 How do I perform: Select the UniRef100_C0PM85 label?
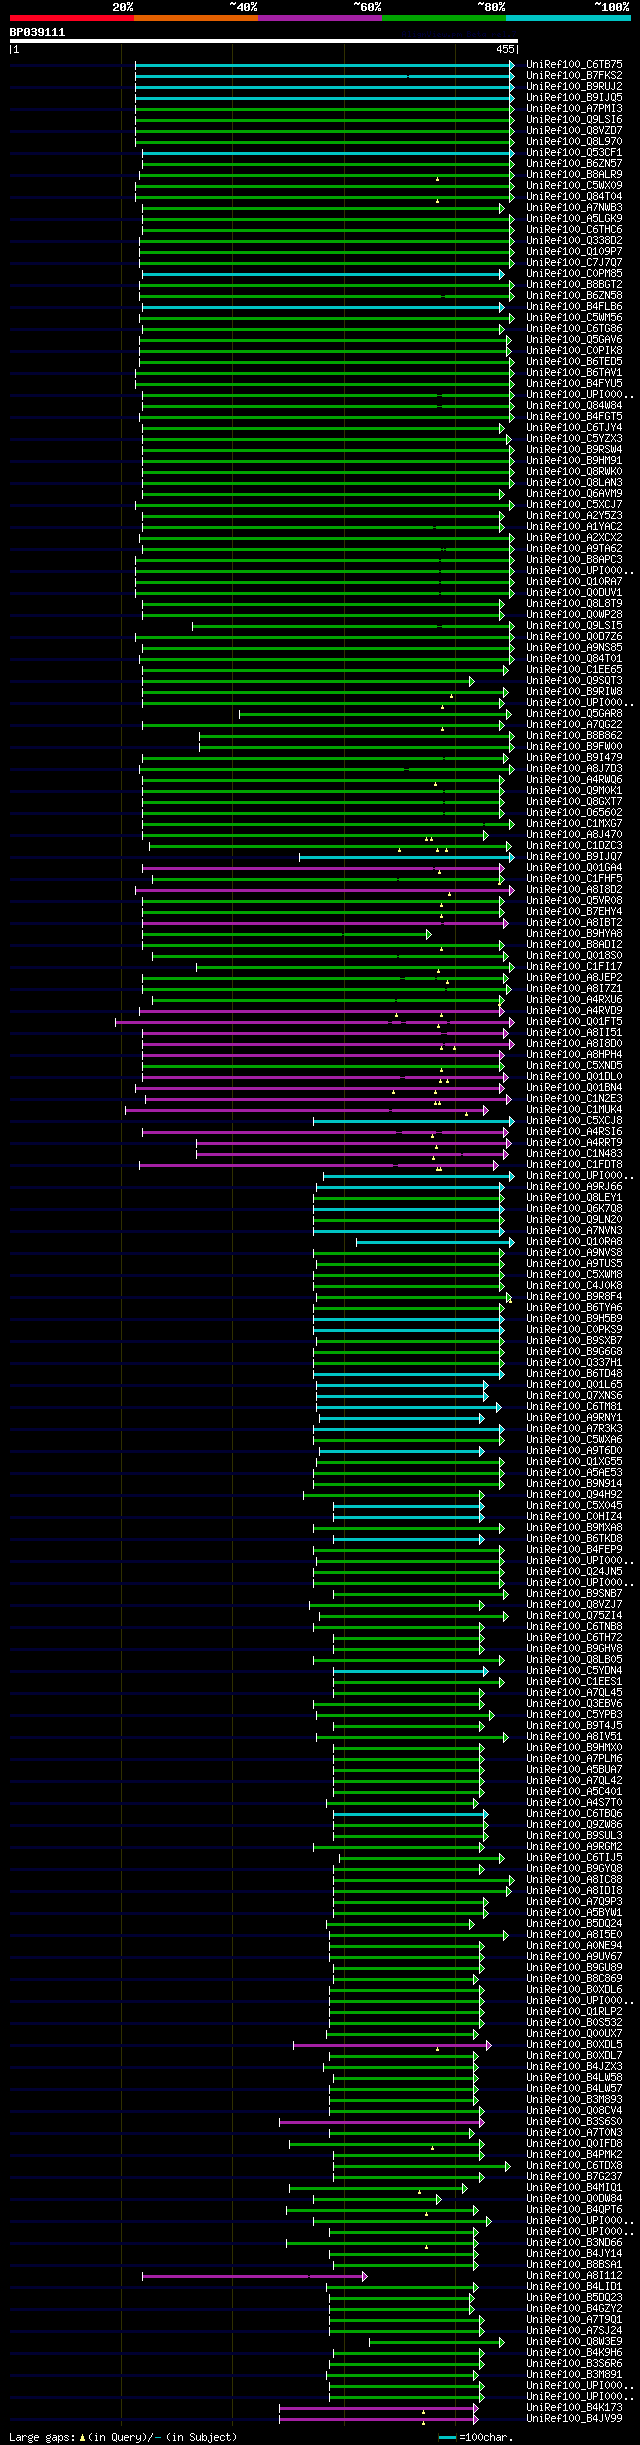pos(574,274)
